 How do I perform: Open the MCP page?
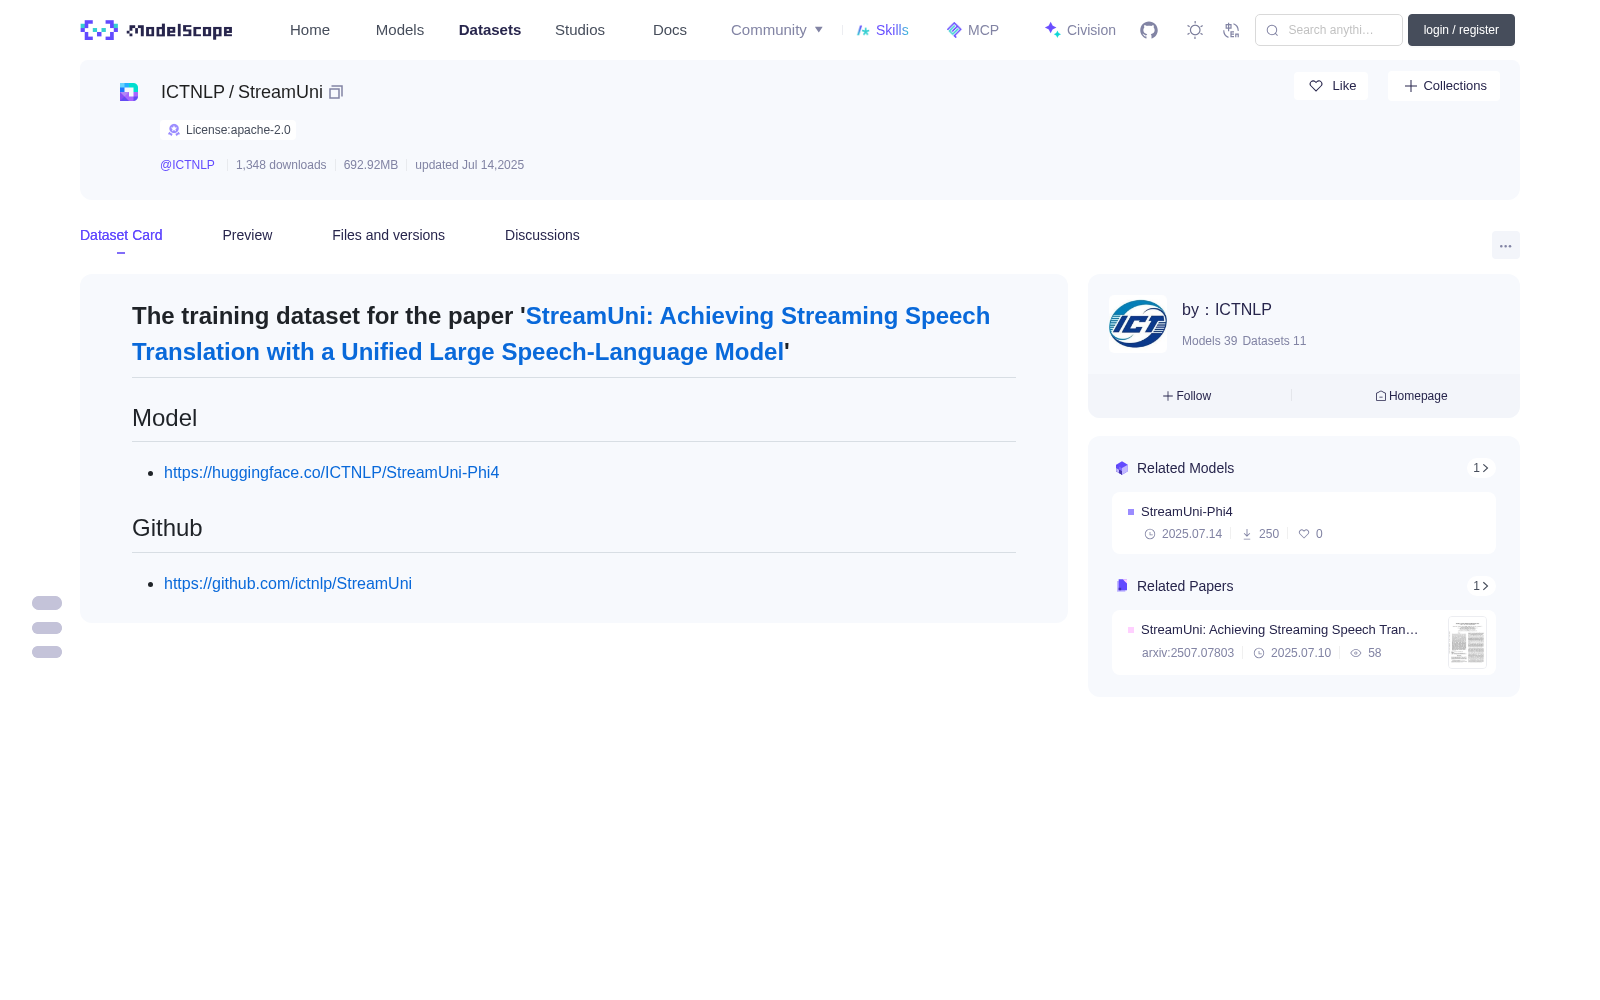(x=972, y=30)
